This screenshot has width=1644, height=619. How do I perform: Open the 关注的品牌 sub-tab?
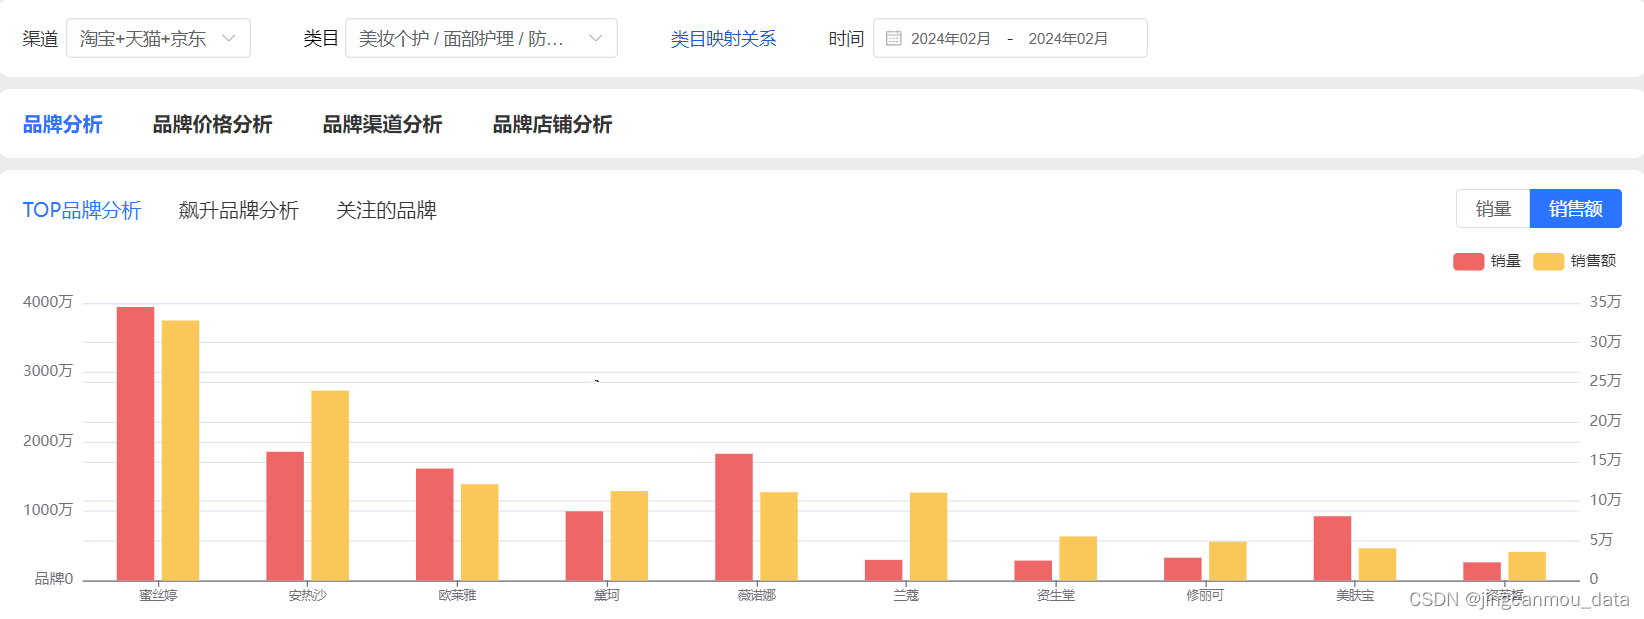pos(386,210)
